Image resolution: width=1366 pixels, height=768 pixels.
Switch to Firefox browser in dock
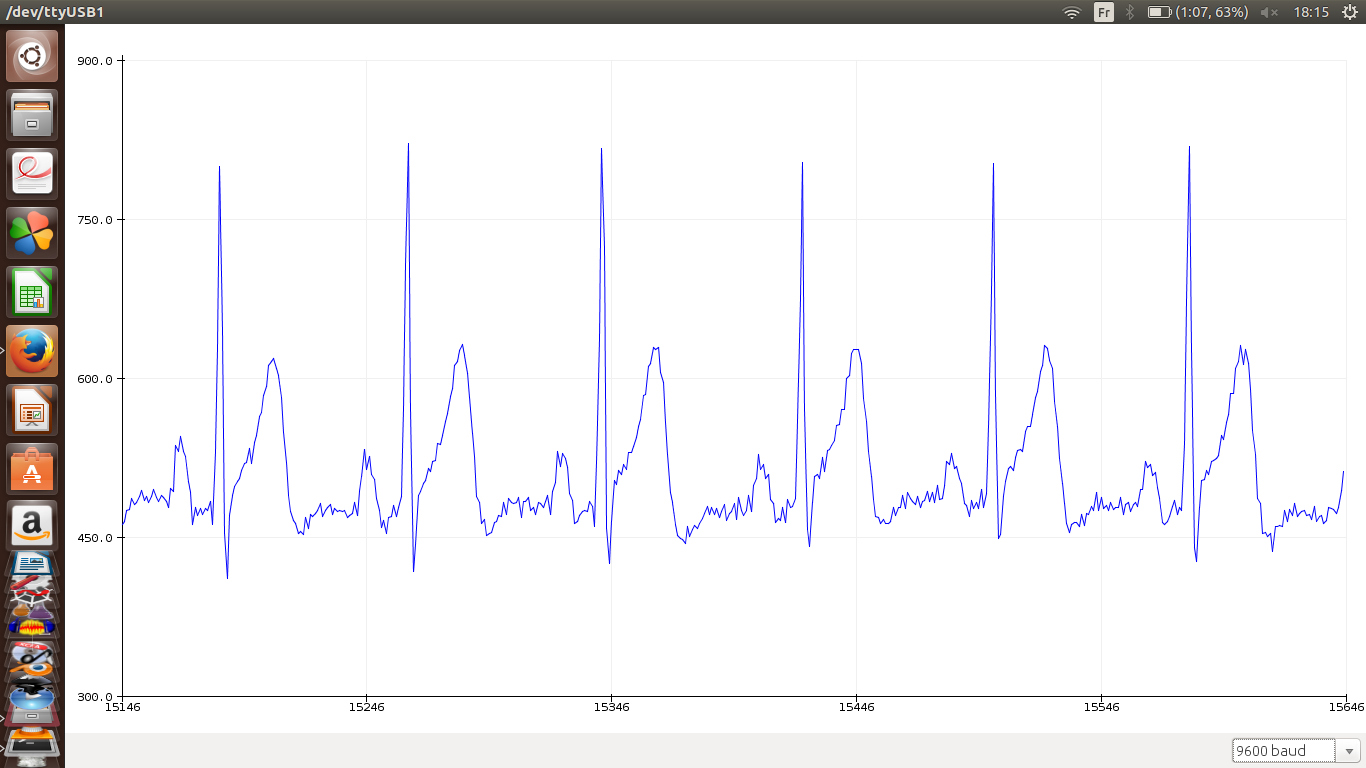(x=32, y=351)
